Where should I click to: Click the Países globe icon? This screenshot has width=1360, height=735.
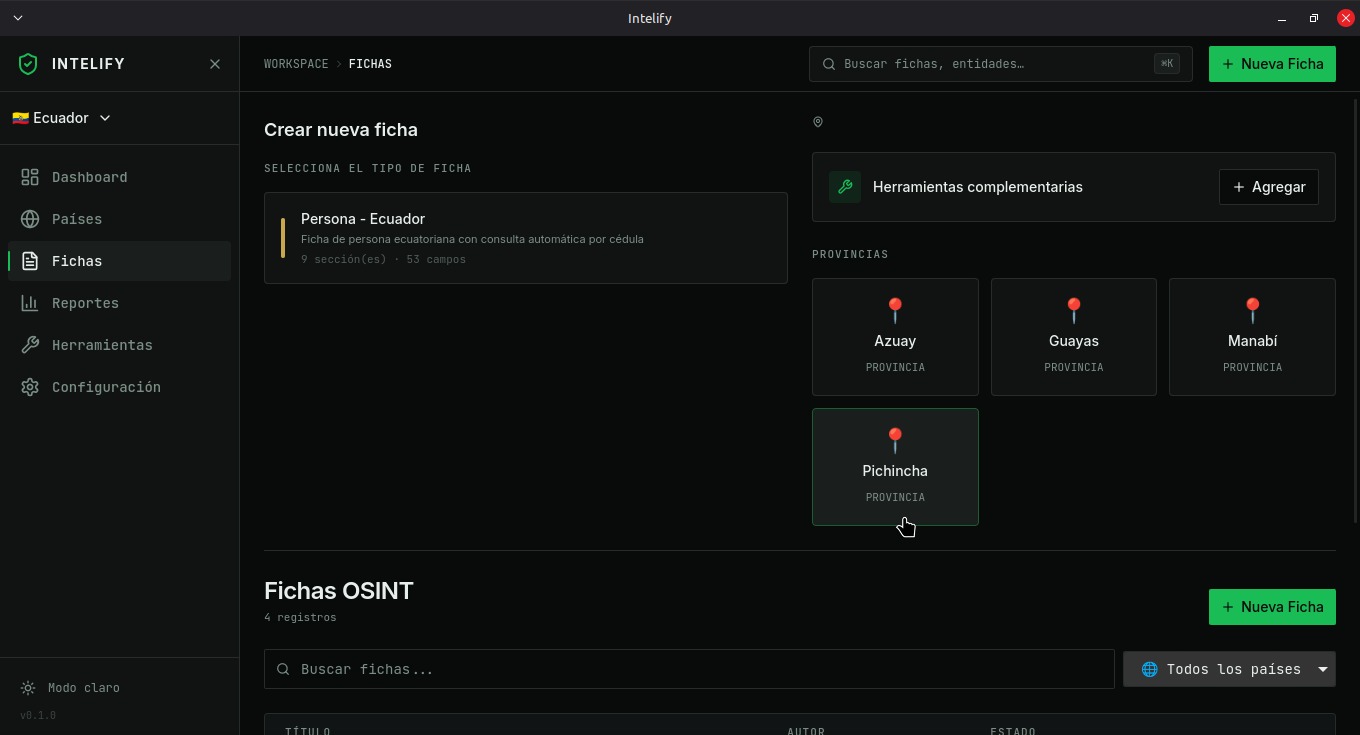tap(30, 219)
